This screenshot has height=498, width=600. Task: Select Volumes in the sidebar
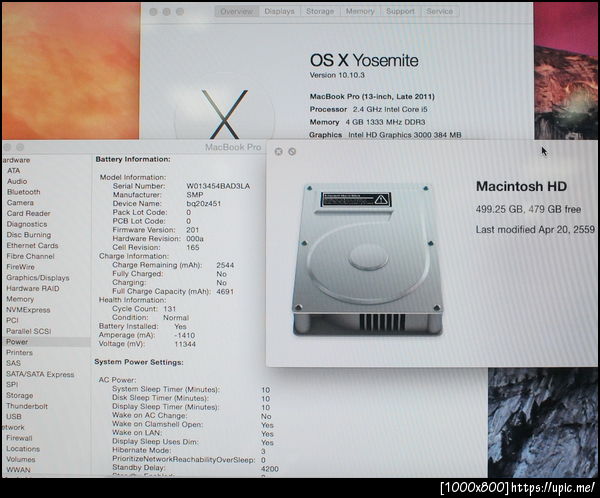pos(21,459)
